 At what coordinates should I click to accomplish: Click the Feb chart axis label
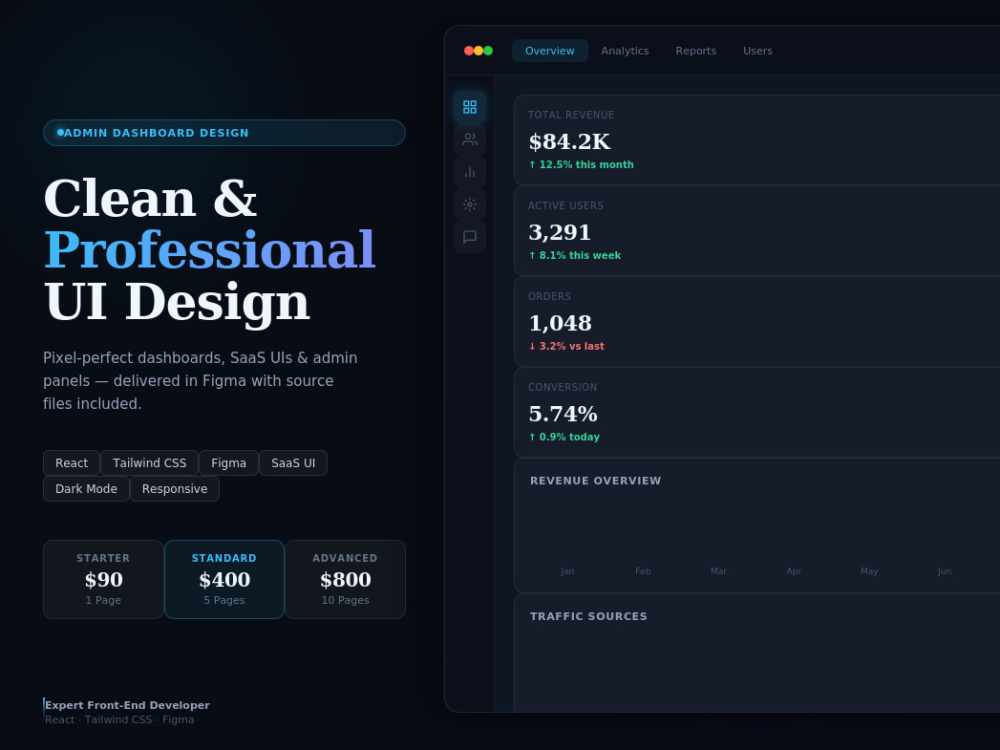[x=643, y=571]
